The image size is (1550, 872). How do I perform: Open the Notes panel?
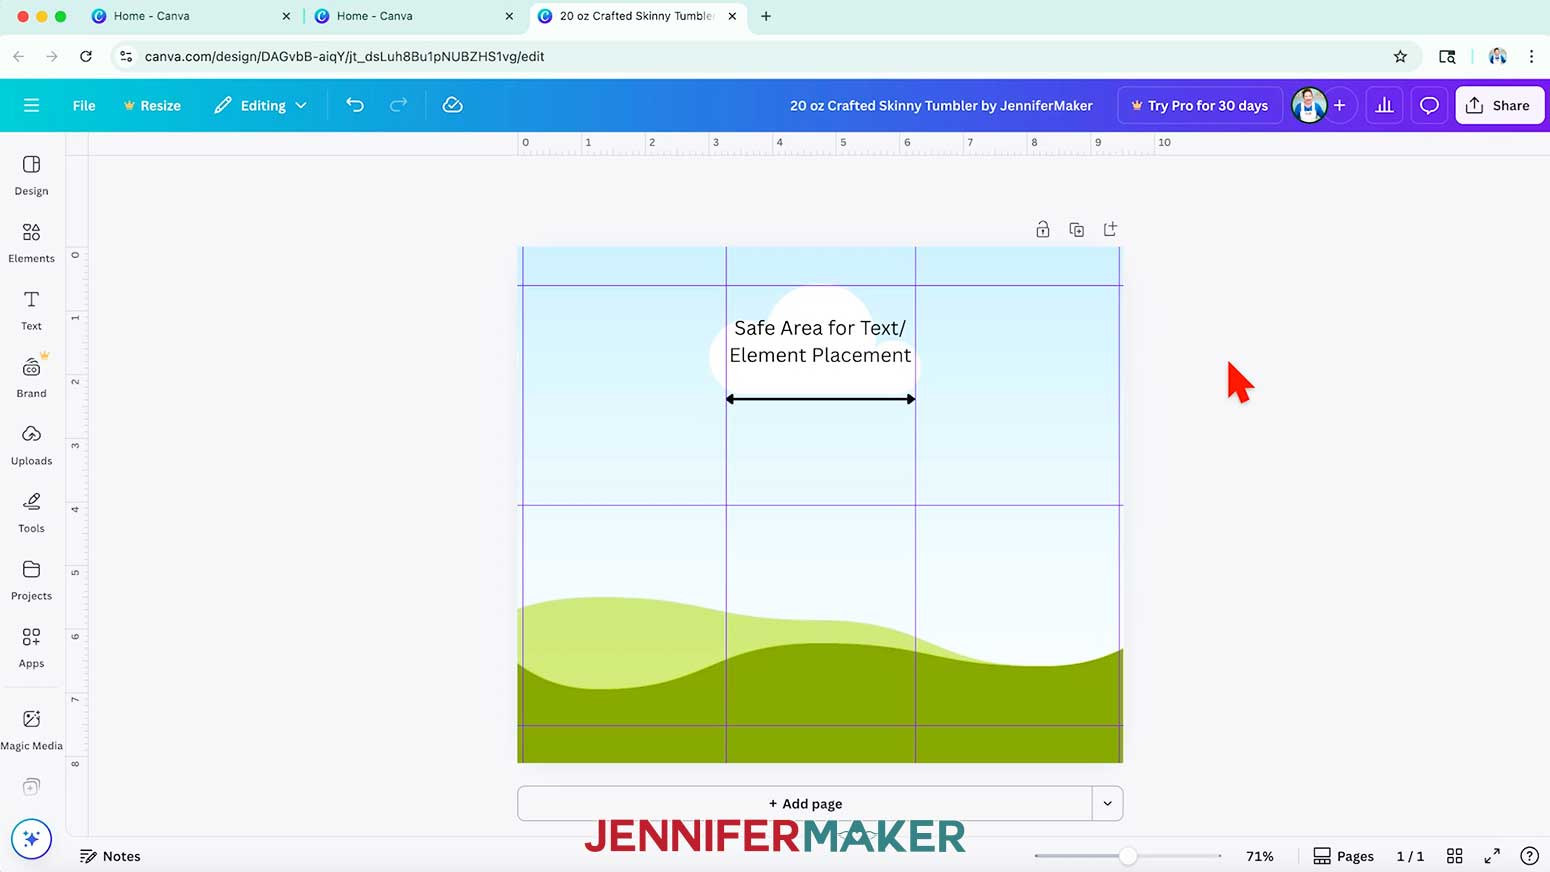tap(110, 856)
